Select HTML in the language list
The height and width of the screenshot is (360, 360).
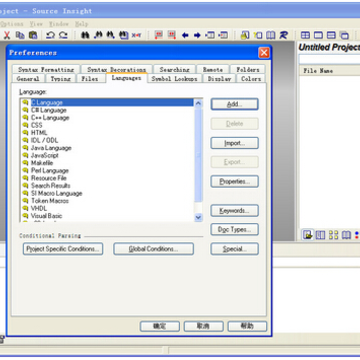click(x=39, y=133)
